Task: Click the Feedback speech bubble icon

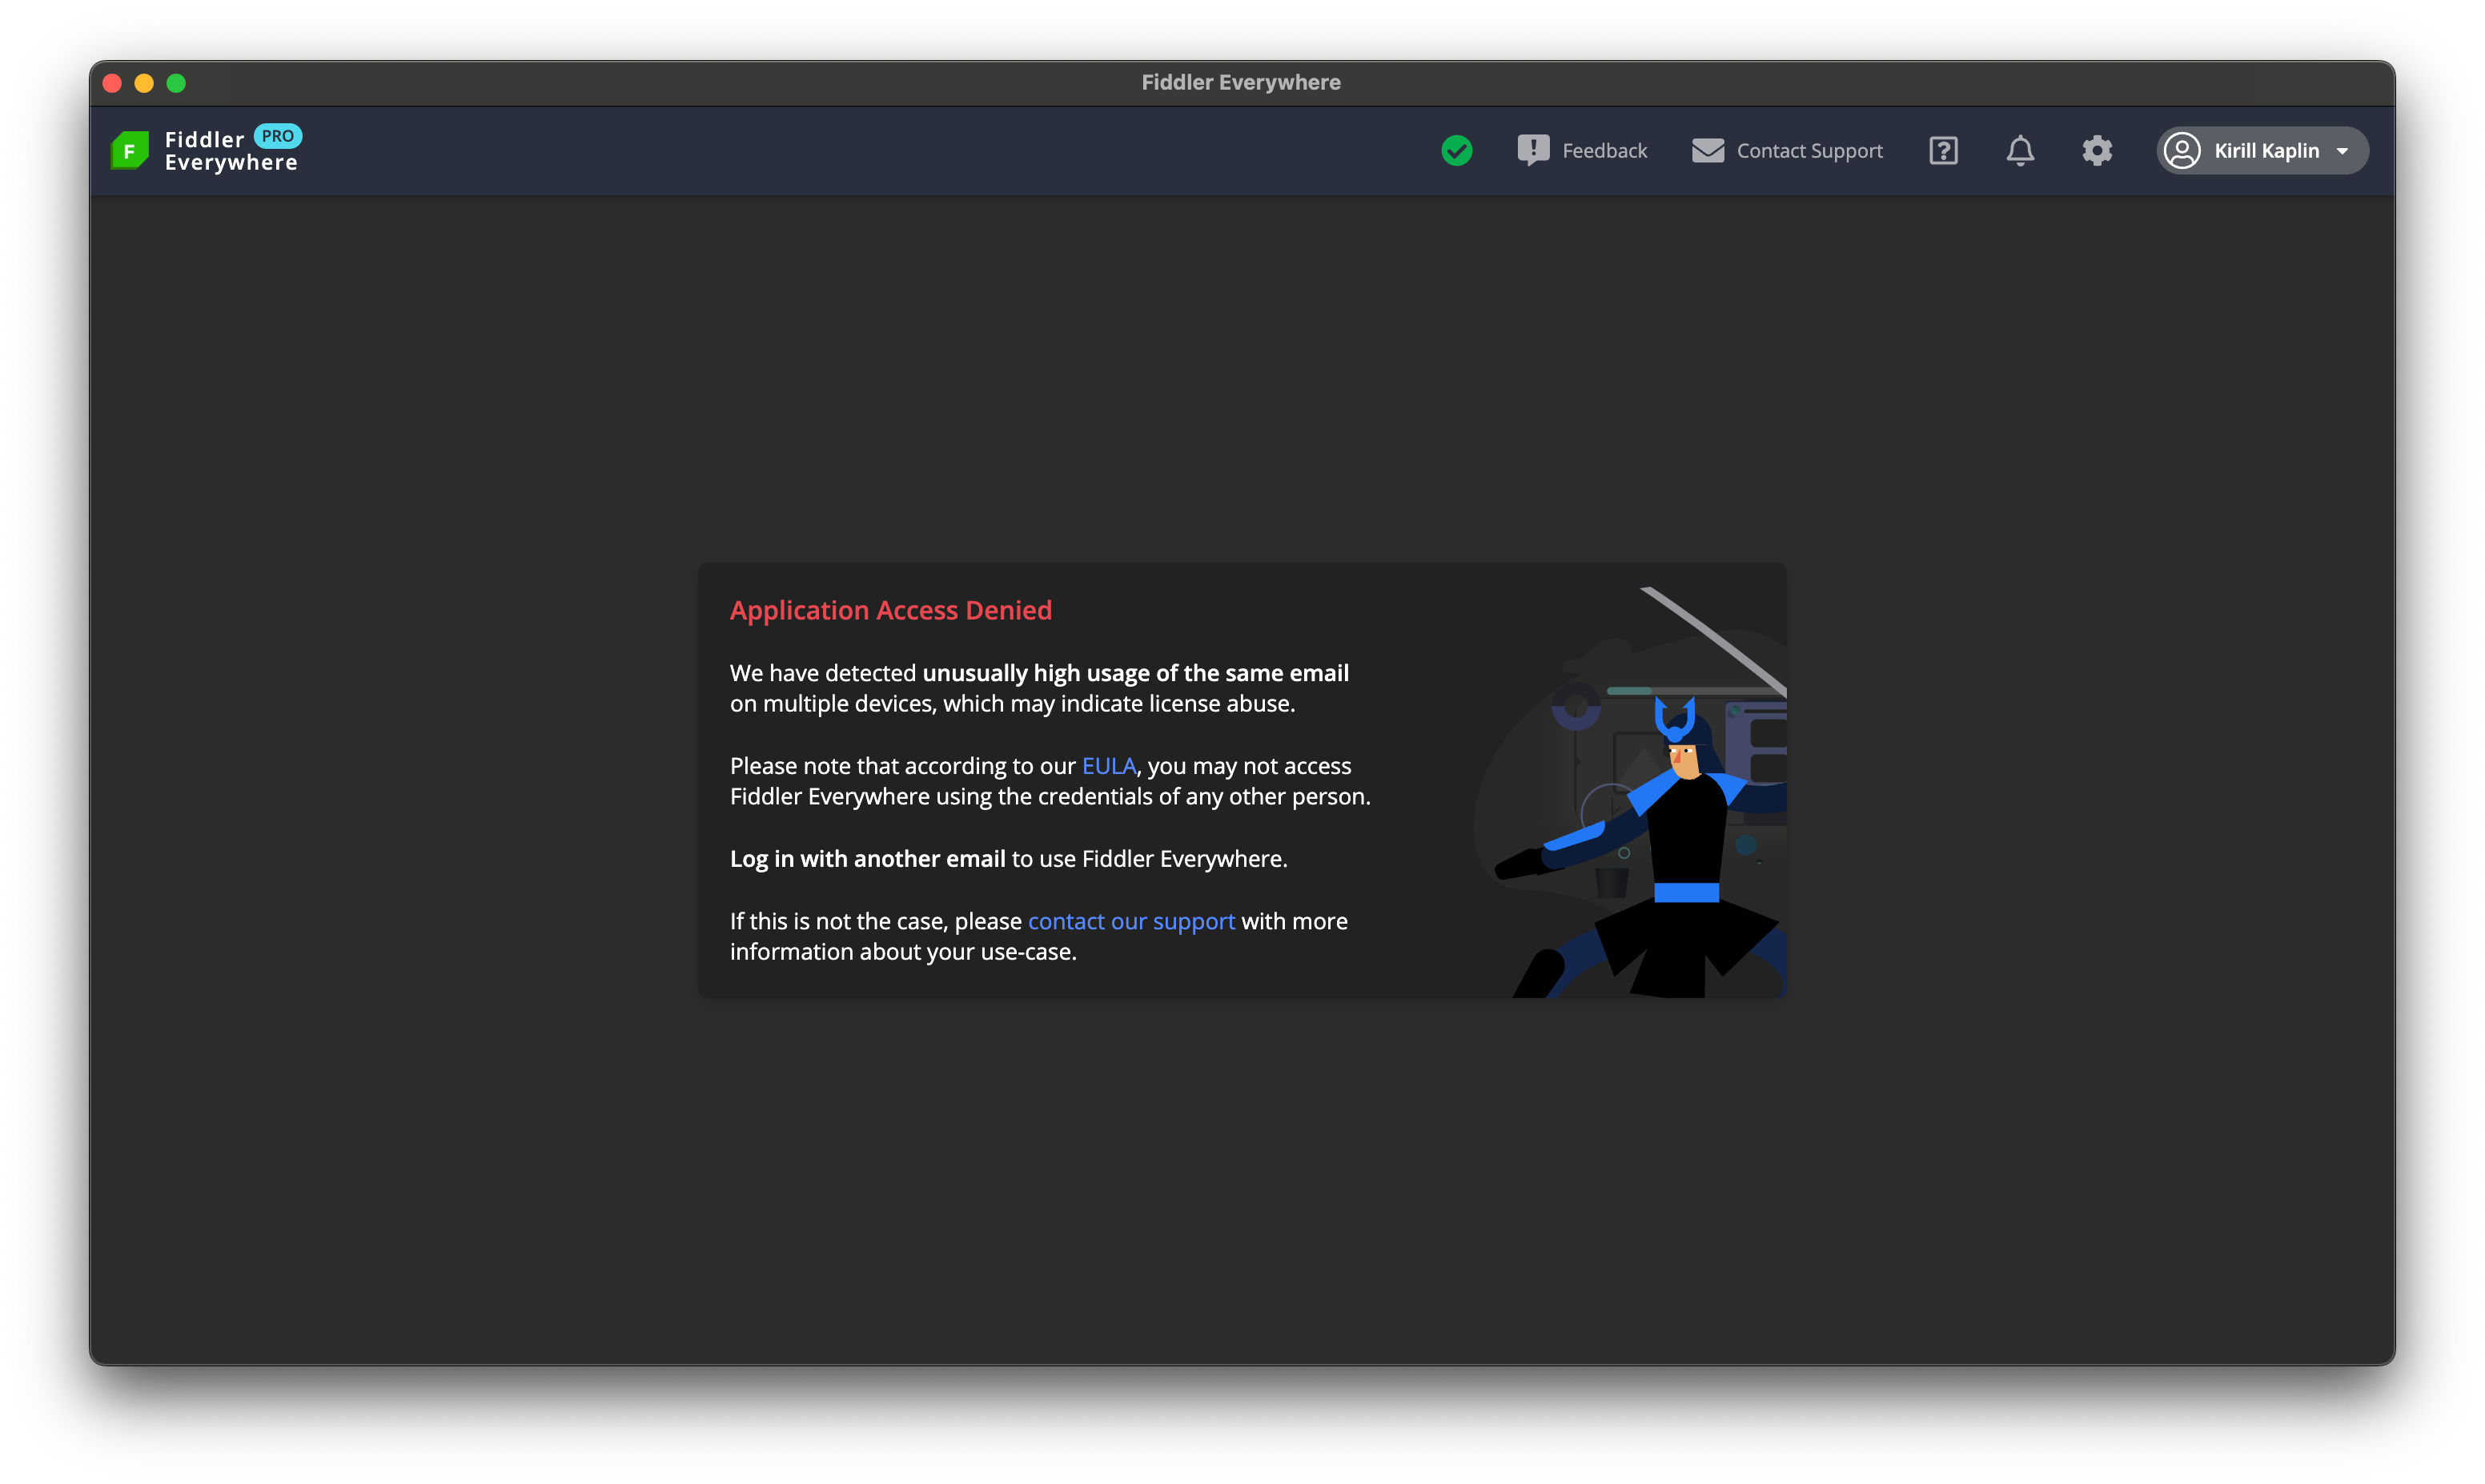Action: pyautogui.click(x=1532, y=150)
